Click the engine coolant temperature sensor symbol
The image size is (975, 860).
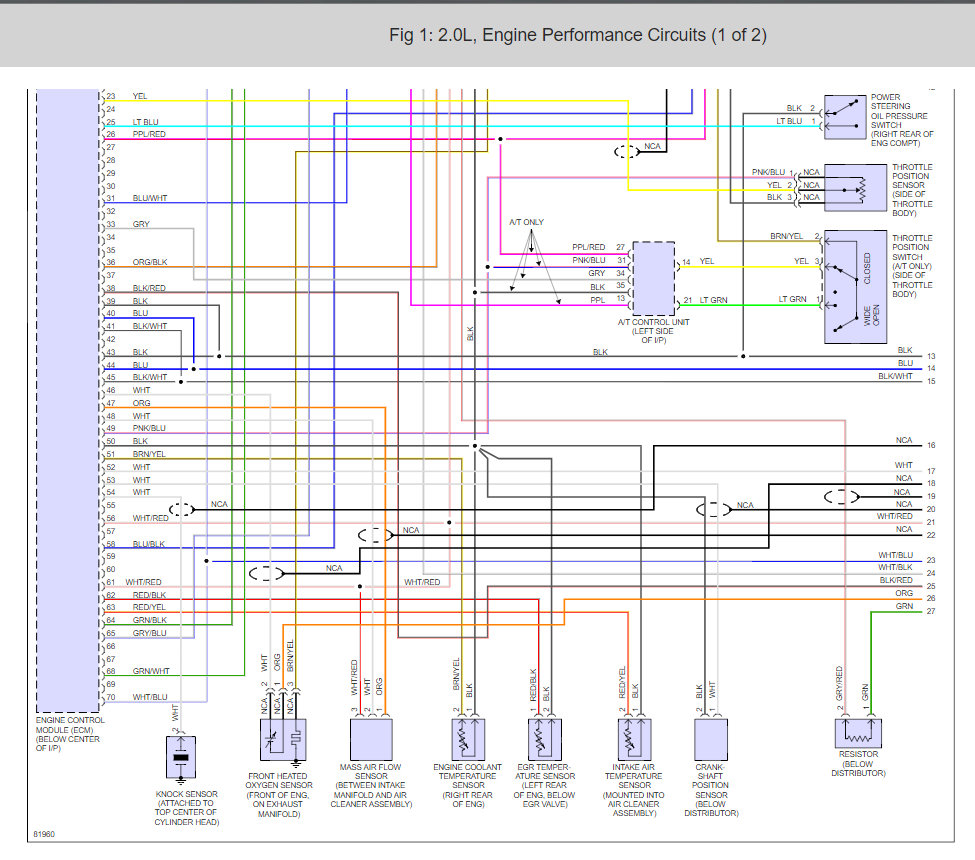pos(468,739)
